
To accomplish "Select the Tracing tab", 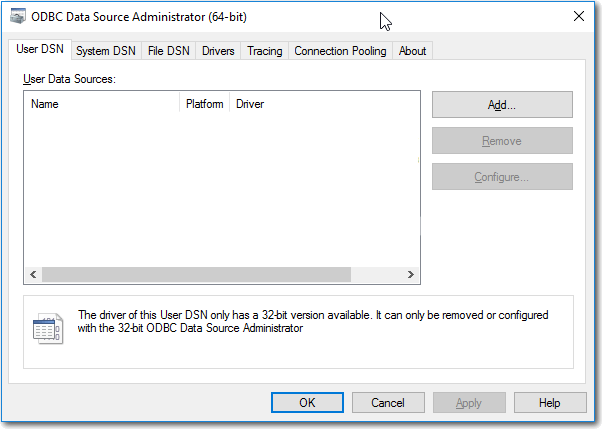I will [265, 51].
